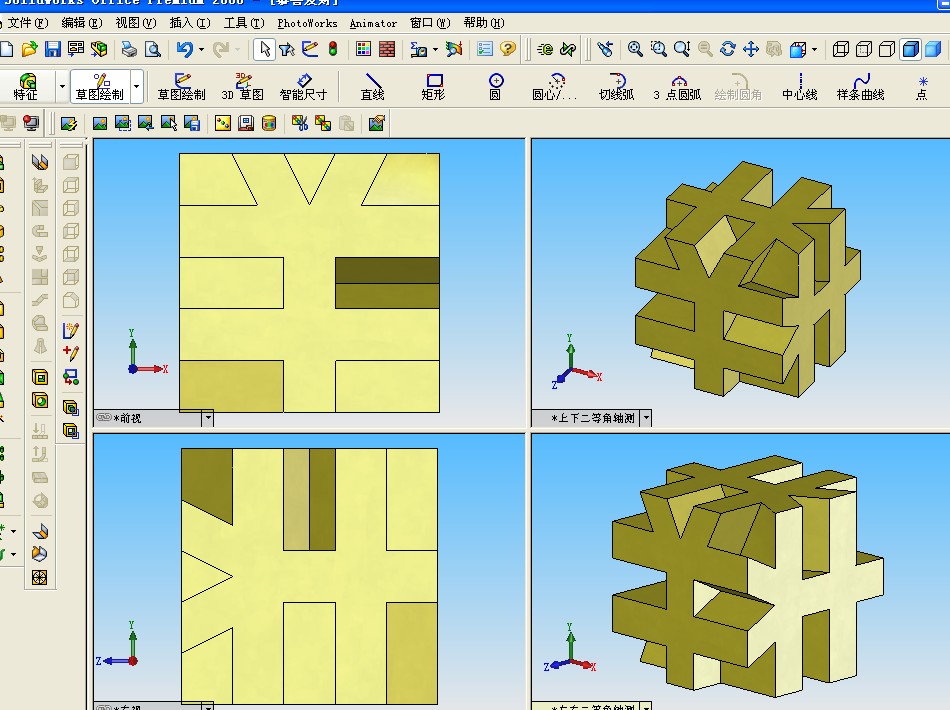Click the brick Texture icon
Screen dimensions: 950x710
click(387, 49)
